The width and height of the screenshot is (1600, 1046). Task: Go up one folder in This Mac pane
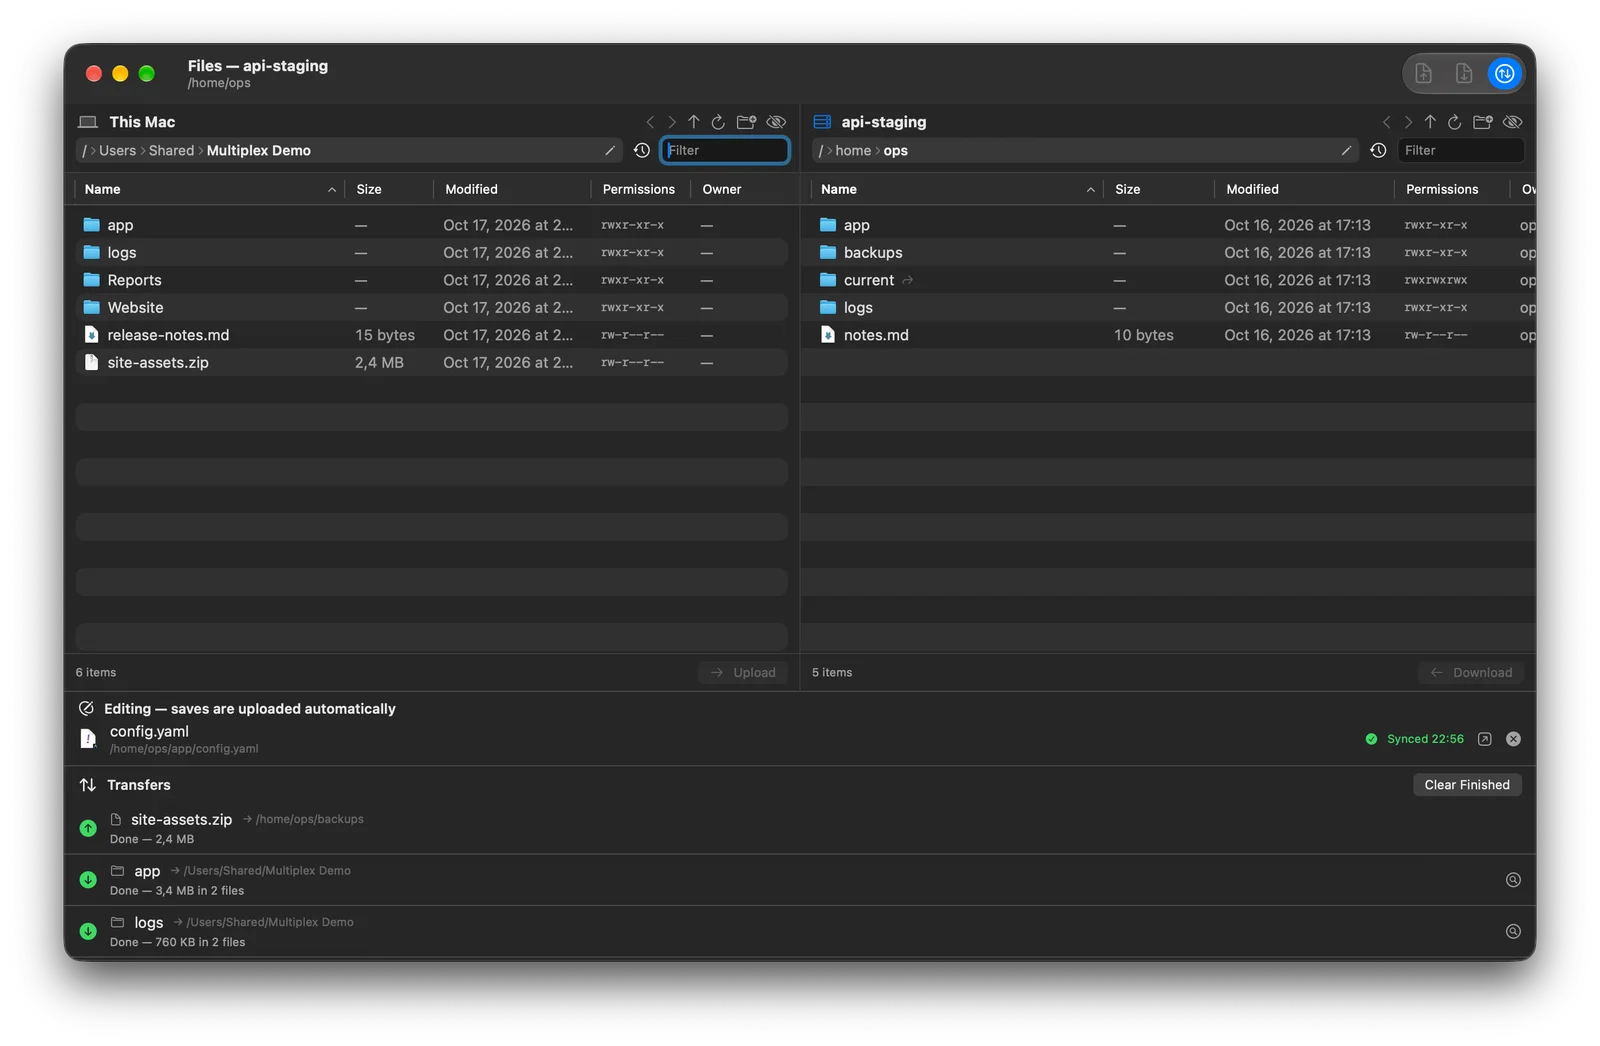click(x=694, y=122)
